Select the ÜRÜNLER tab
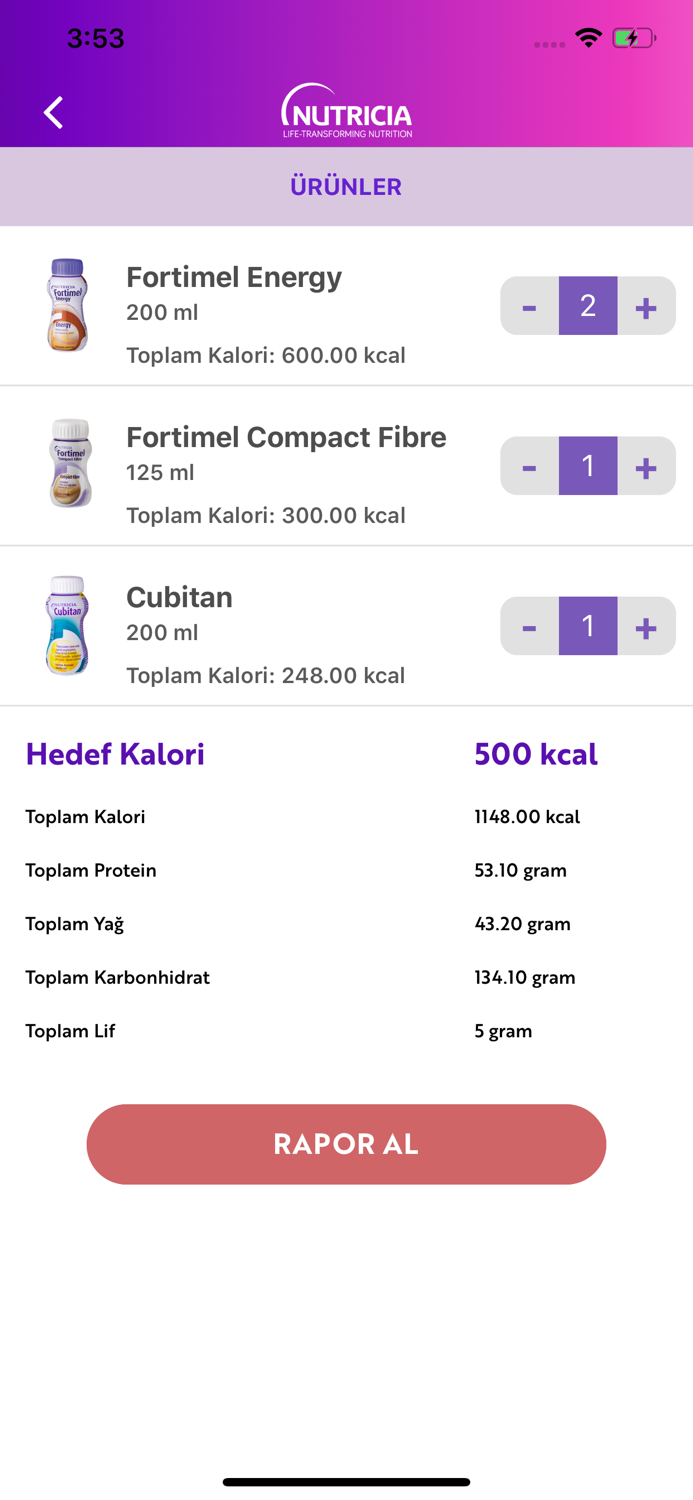 point(346,187)
